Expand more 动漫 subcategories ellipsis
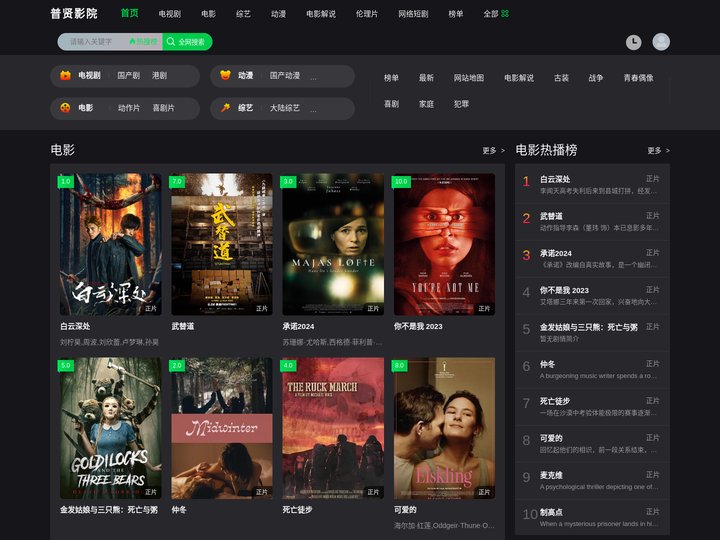Image resolution: width=720 pixels, height=540 pixels. tap(313, 77)
